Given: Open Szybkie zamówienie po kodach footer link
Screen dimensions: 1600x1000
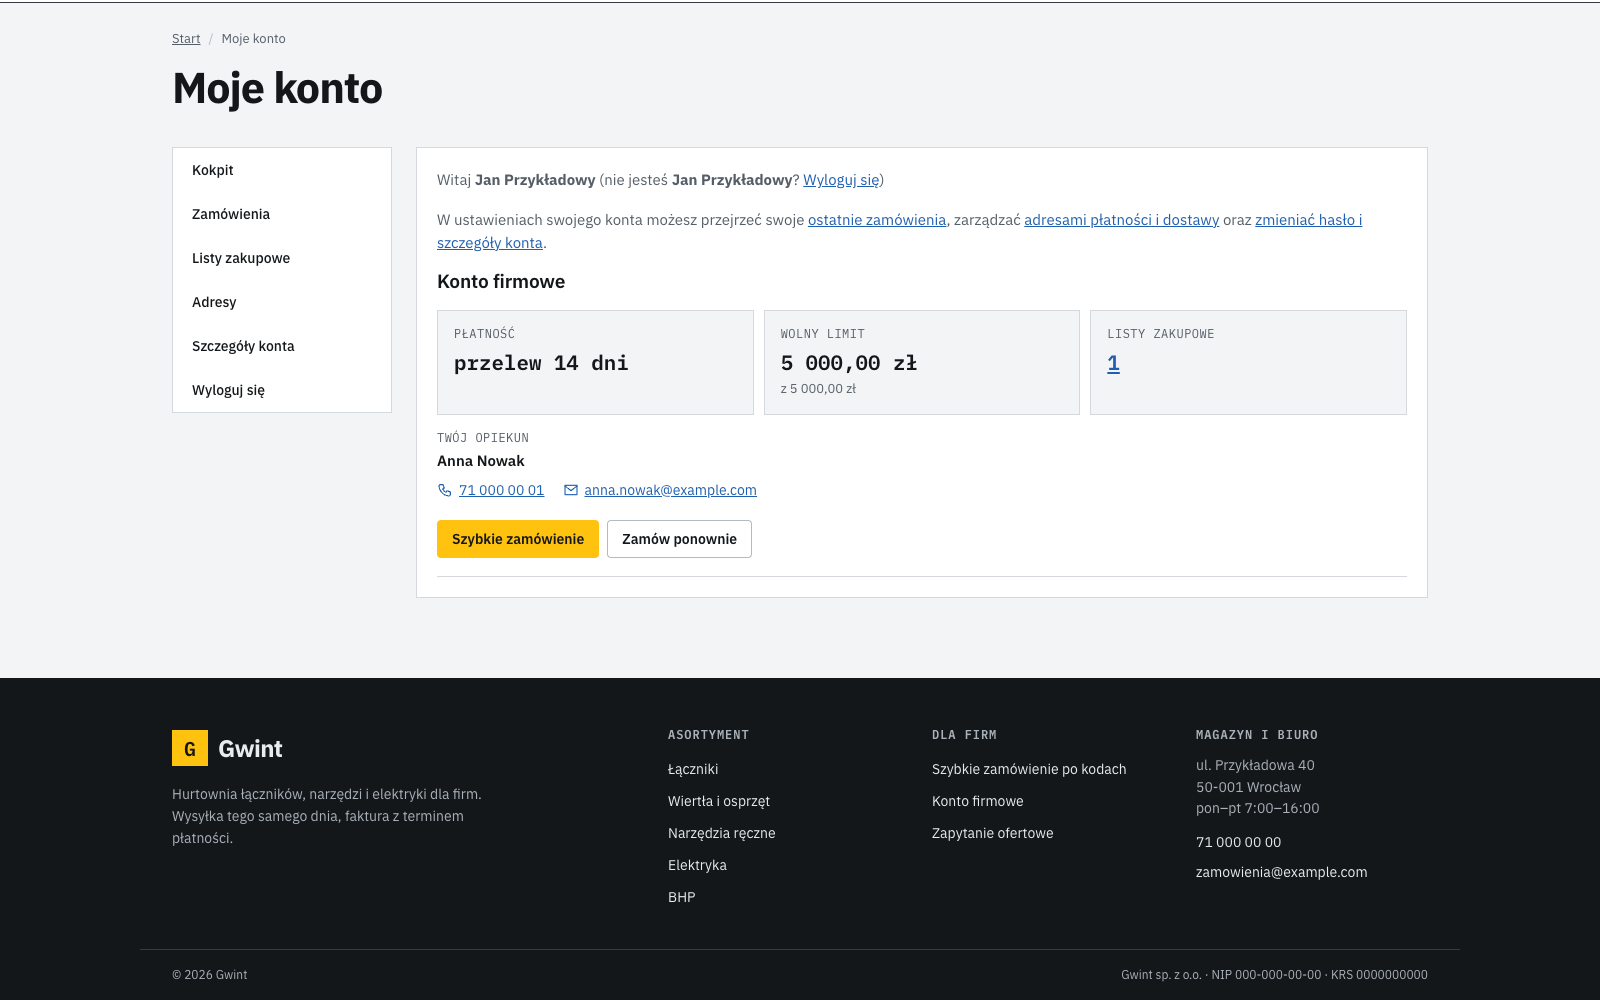Looking at the screenshot, I should click(x=1029, y=769).
